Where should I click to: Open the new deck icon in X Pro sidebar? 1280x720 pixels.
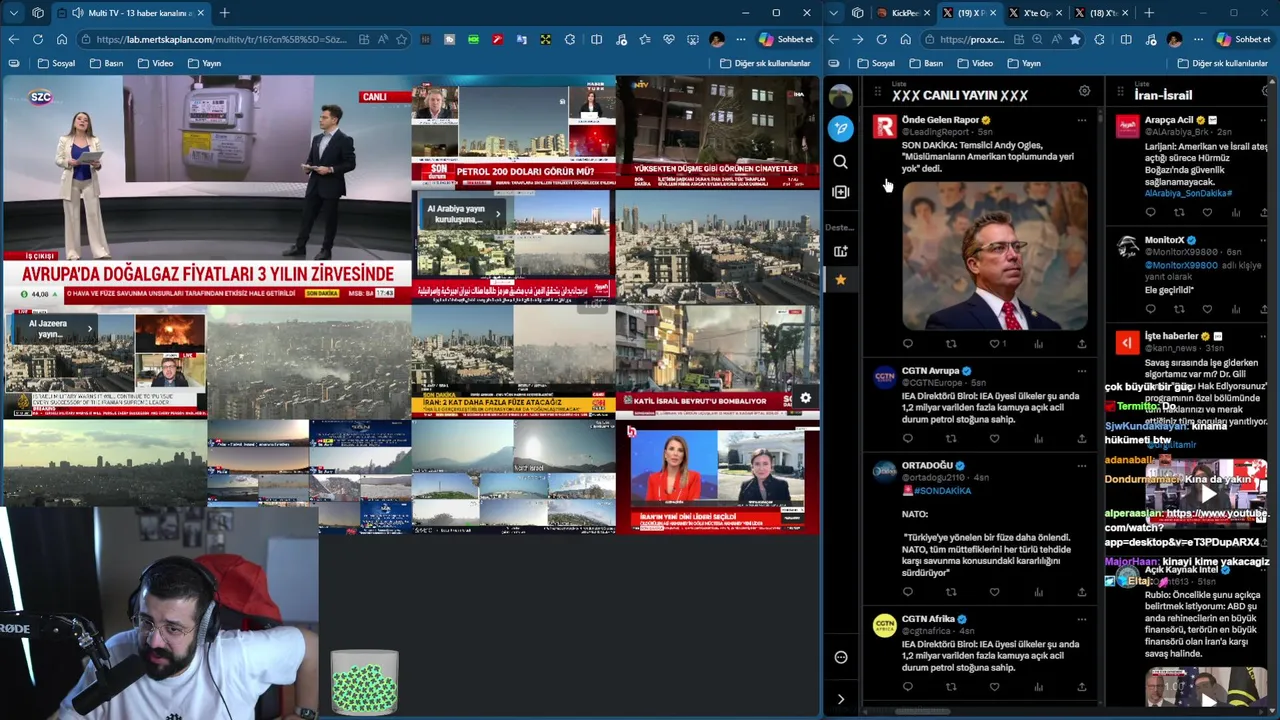[841, 251]
